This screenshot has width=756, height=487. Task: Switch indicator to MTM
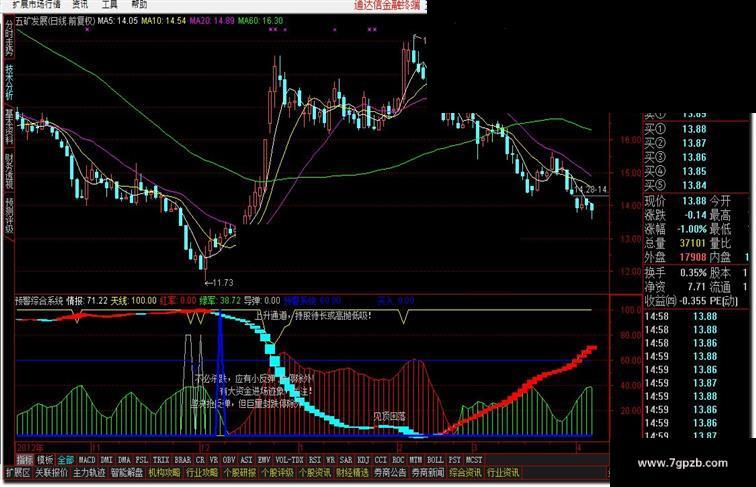416,460
